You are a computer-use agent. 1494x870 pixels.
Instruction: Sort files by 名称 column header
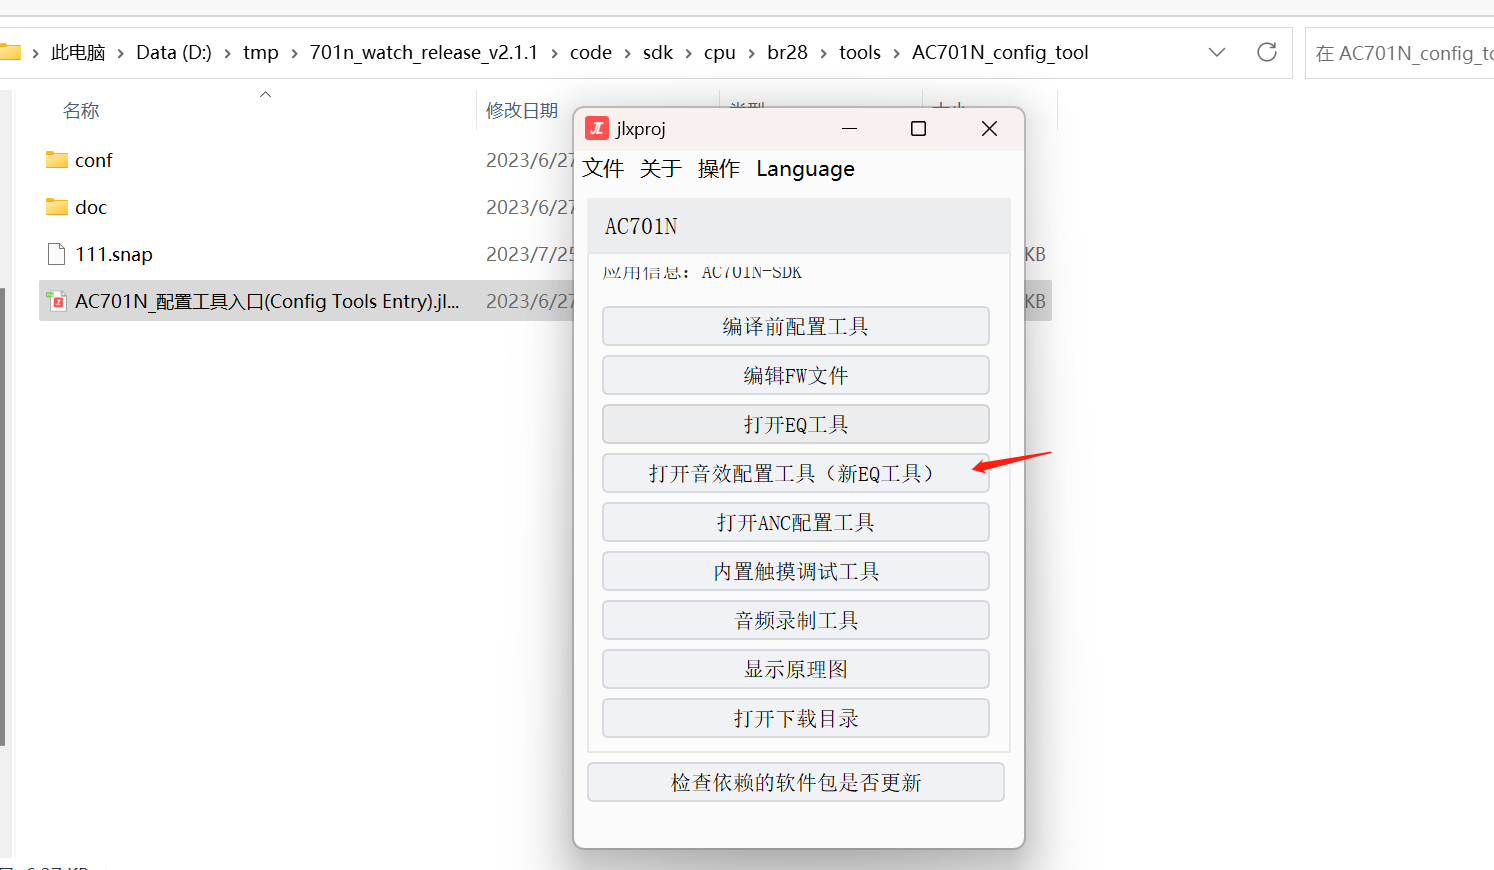pos(81,111)
